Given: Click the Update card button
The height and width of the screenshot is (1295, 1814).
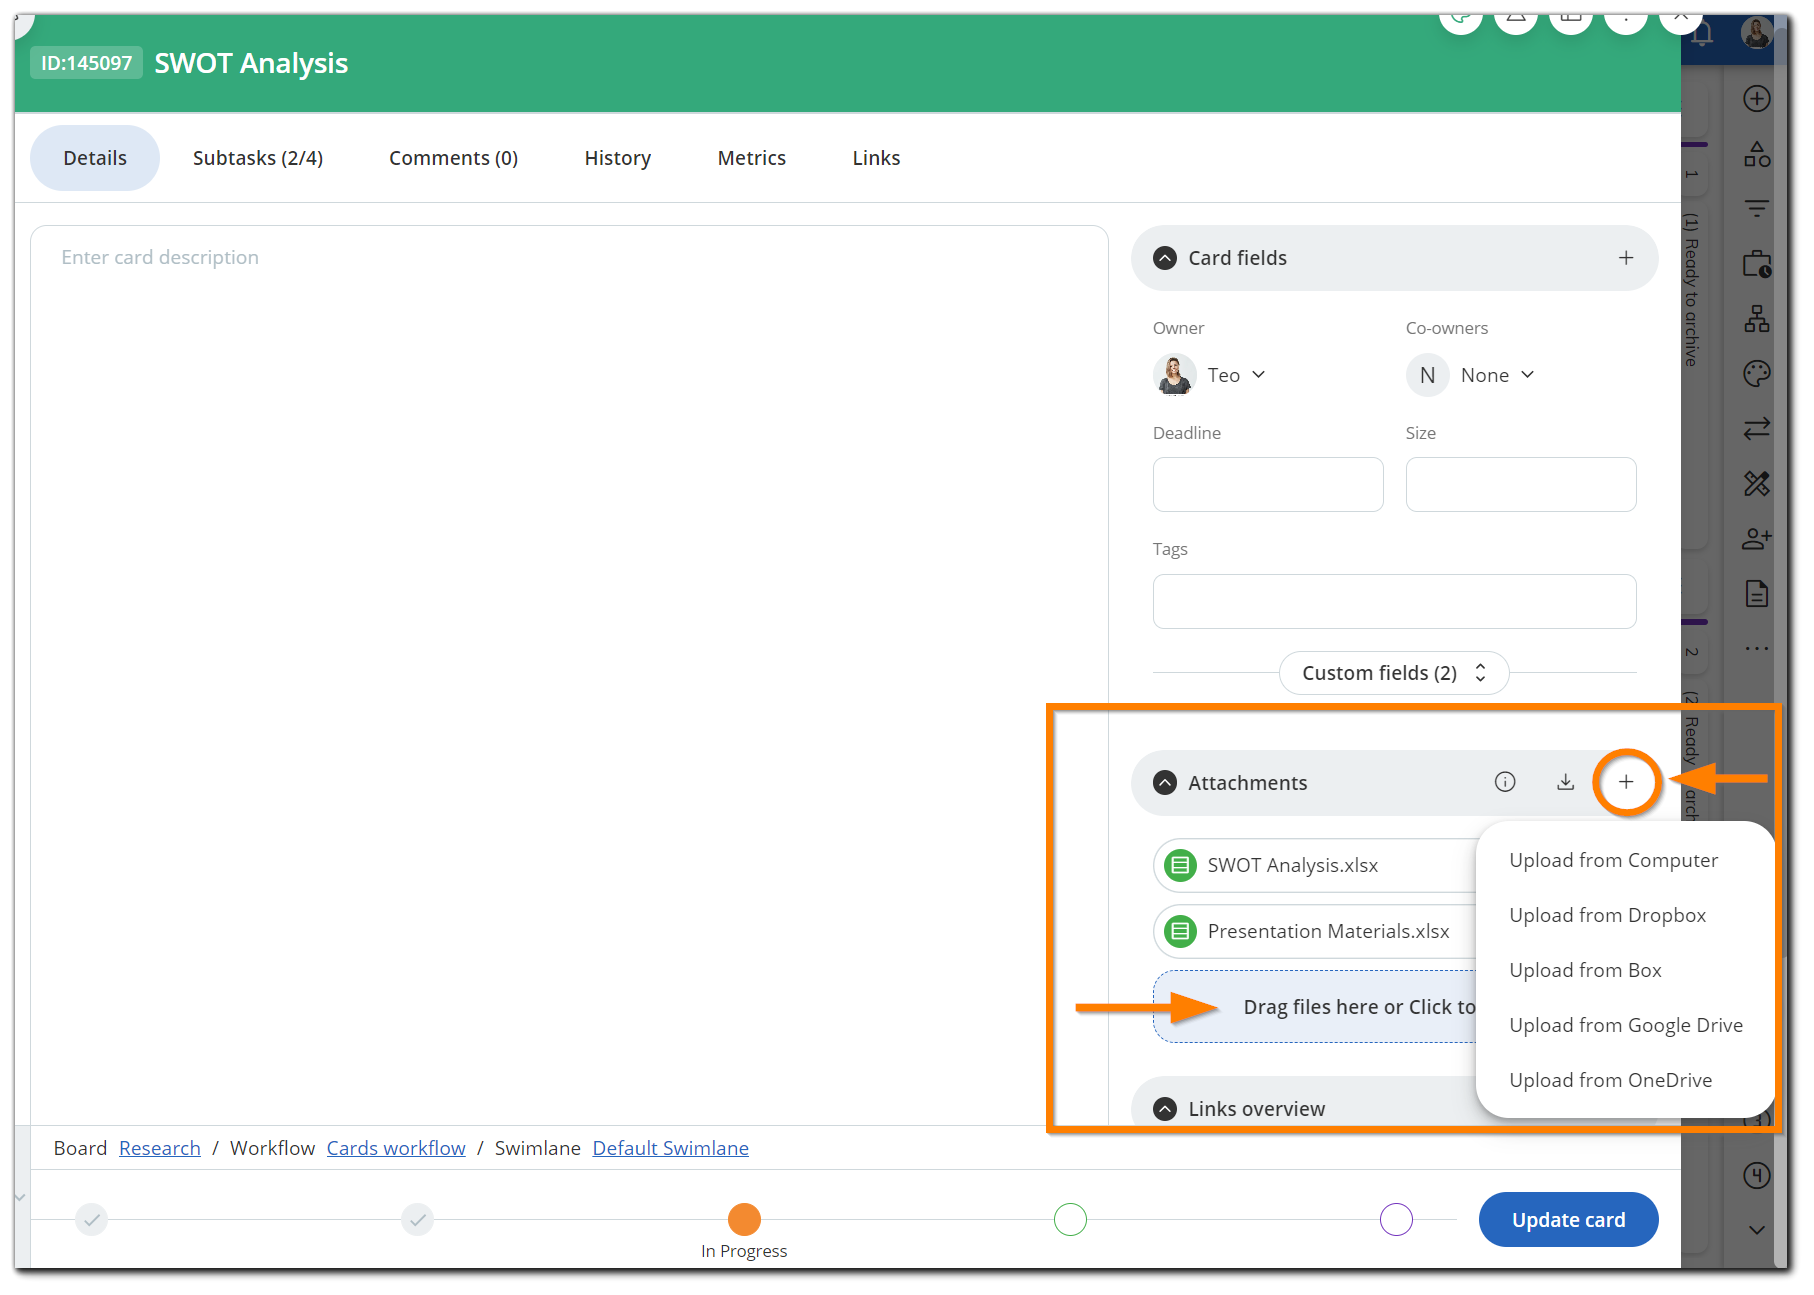Looking at the screenshot, I should click(x=1567, y=1219).
